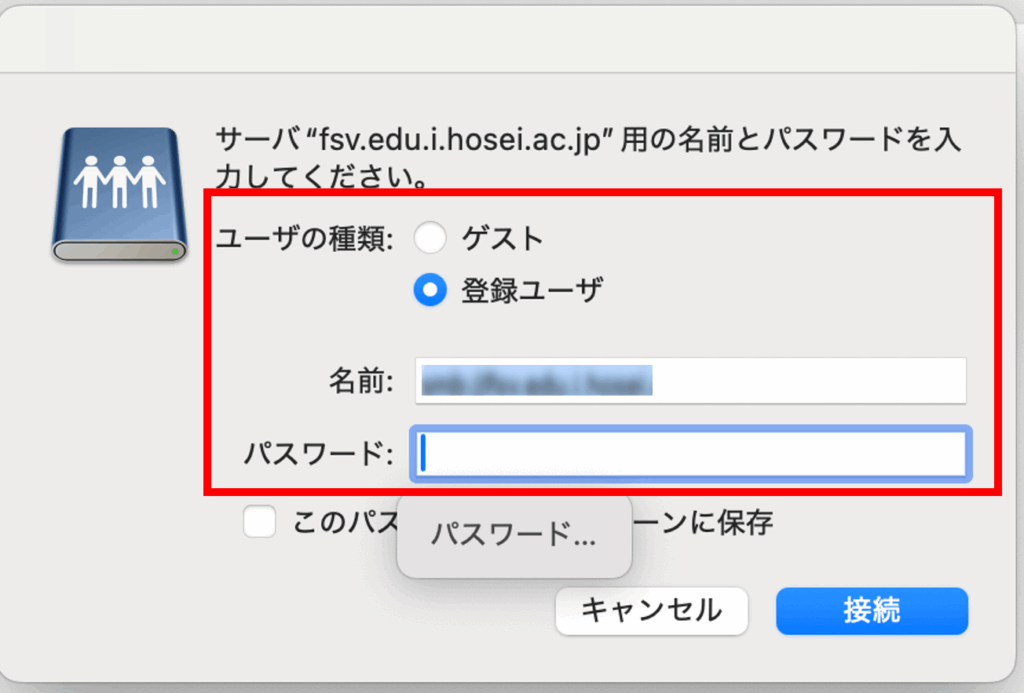Click the green status light on the drive icon
Screen dimensions: 1024x693
point(175,251)
